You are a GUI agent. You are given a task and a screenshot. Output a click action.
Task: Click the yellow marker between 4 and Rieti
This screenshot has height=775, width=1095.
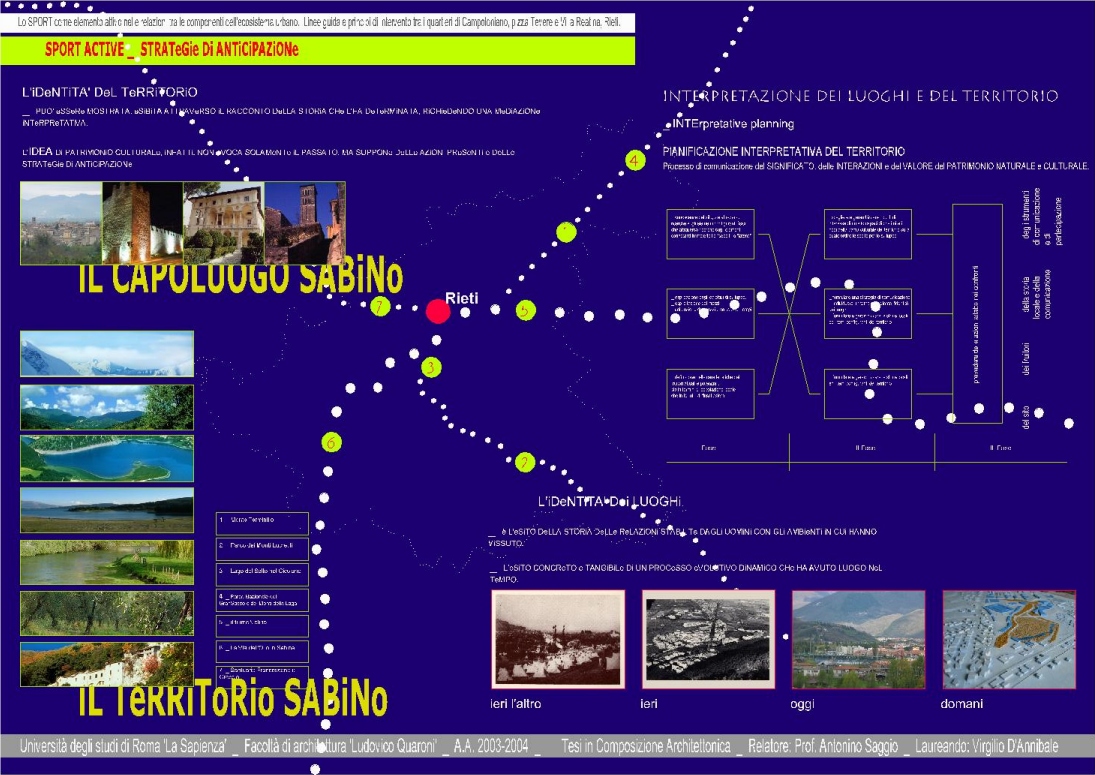[566, 232]
